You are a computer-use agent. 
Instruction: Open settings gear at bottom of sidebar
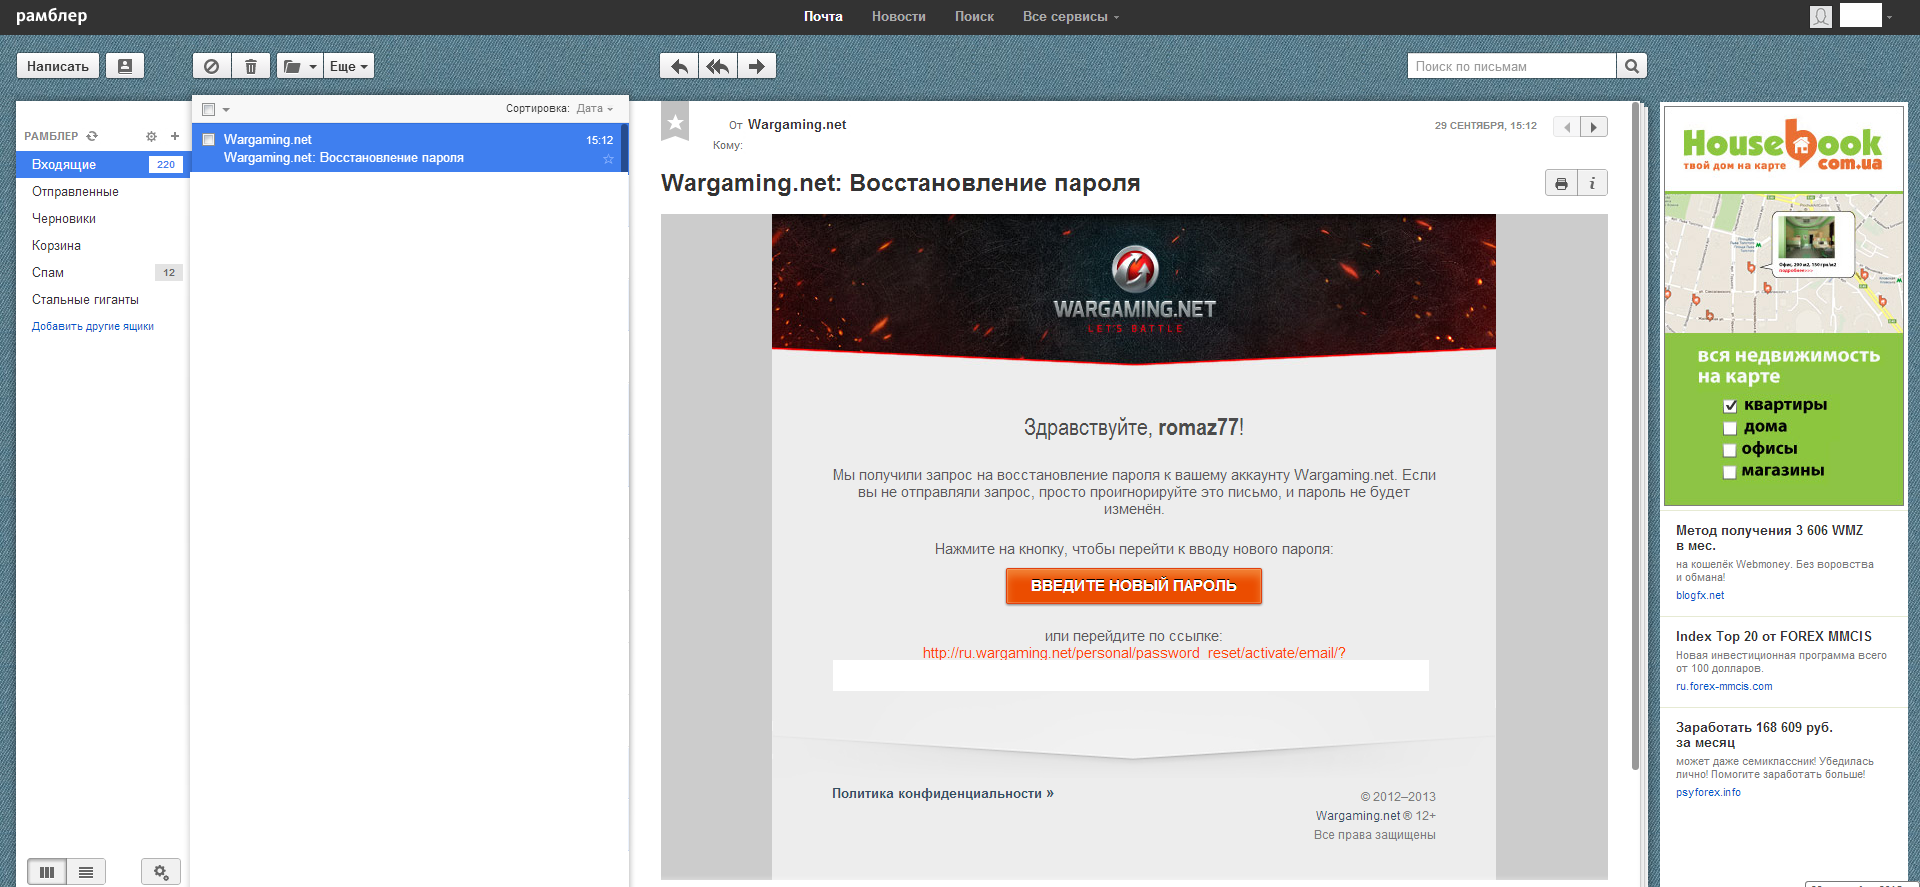160,872
